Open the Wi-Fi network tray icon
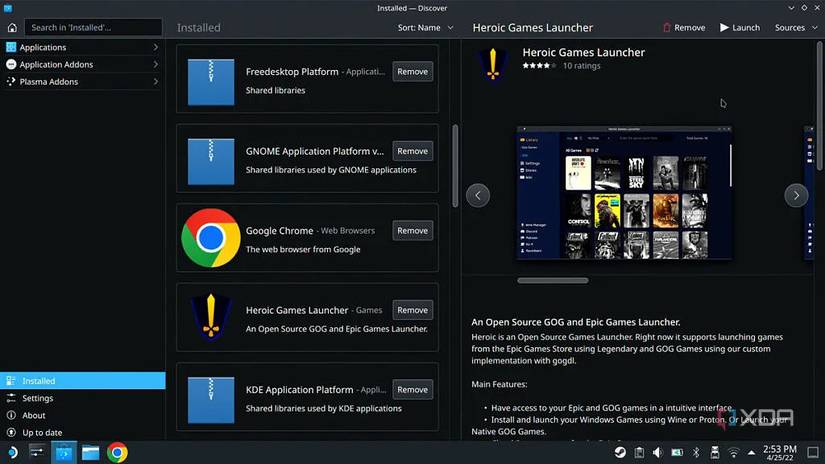The height and width of the screenshot is (464, 825). pos(733,452)
